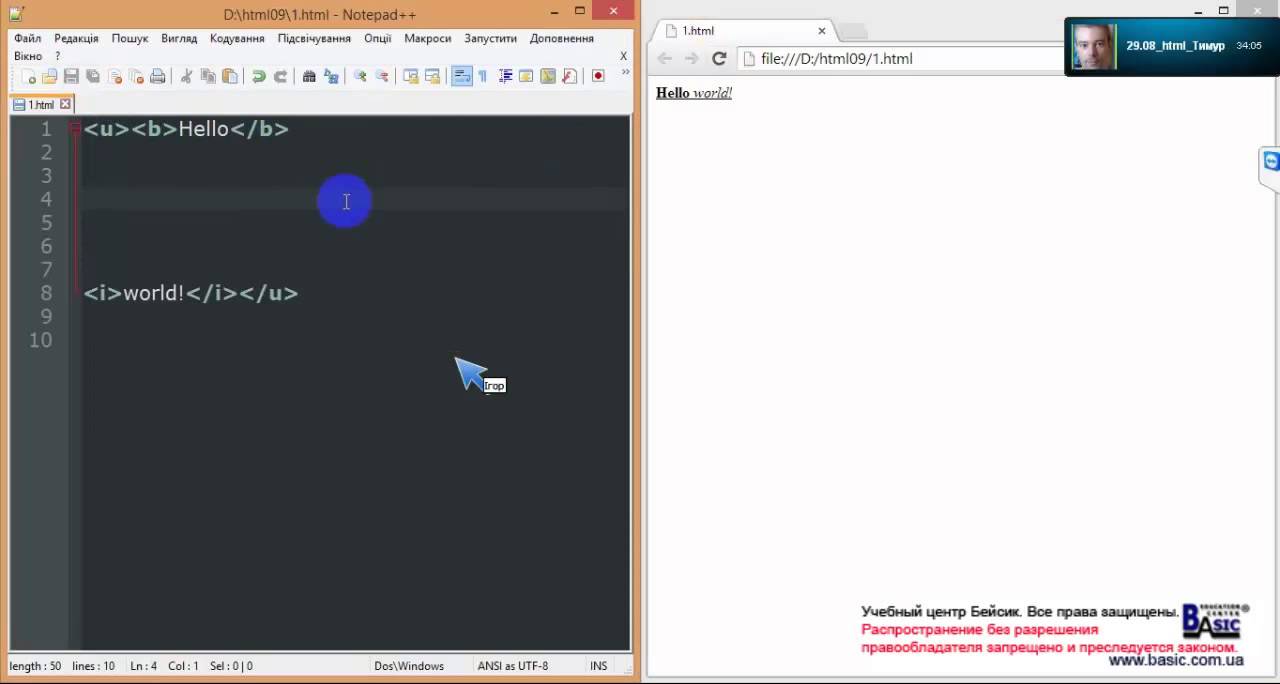Click the Close All toolbar icon
The height and width of the screenshot is (684, 1280).
pyautogui.click(x=136, y=76)
